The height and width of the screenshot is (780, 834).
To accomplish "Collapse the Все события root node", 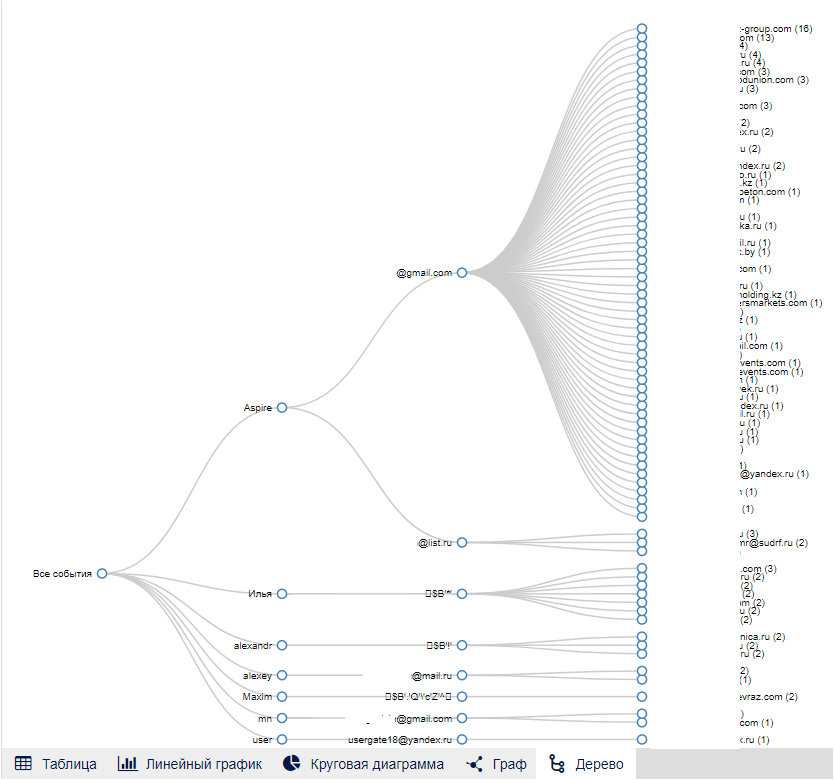I will (102, 573).
